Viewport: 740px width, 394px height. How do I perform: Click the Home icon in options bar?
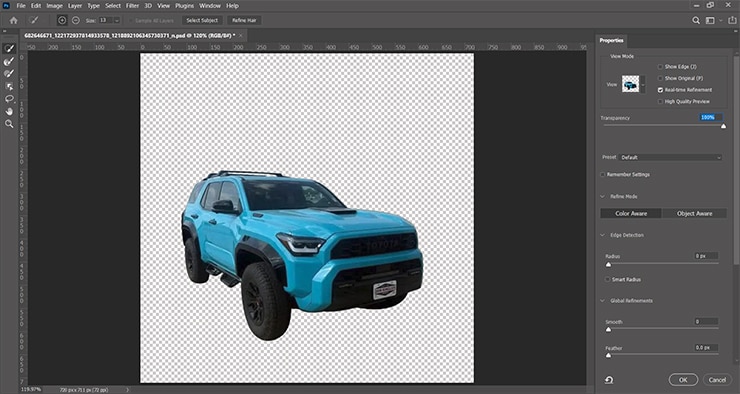click(13, 20)
